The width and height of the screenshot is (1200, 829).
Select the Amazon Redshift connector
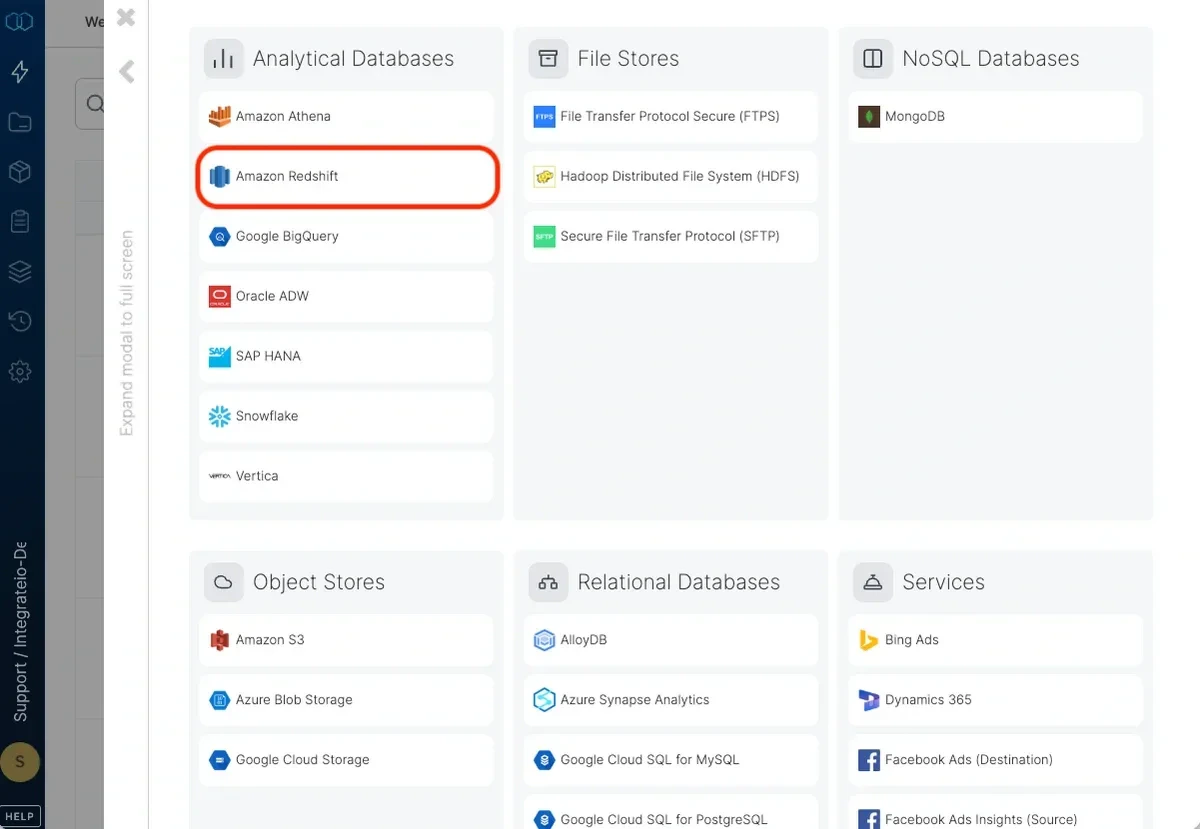click(x=346, y=176)
